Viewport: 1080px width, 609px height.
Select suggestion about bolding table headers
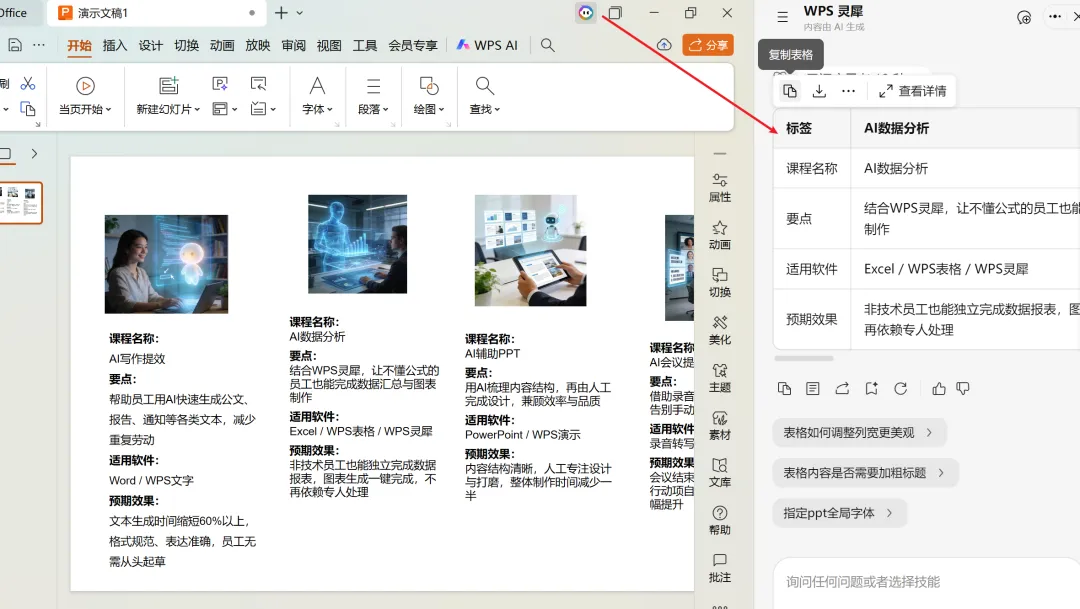tap(865, 473)
